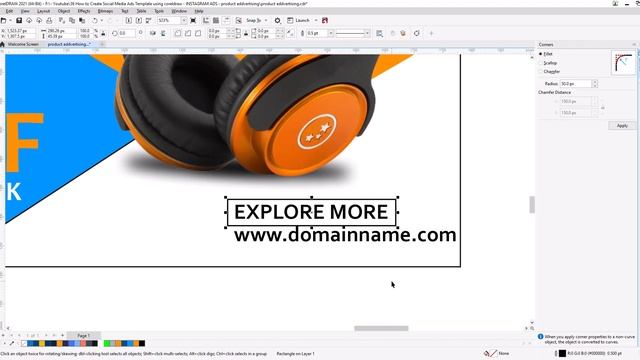
Task: Open the Effects menu
Action: click(84, 11)
